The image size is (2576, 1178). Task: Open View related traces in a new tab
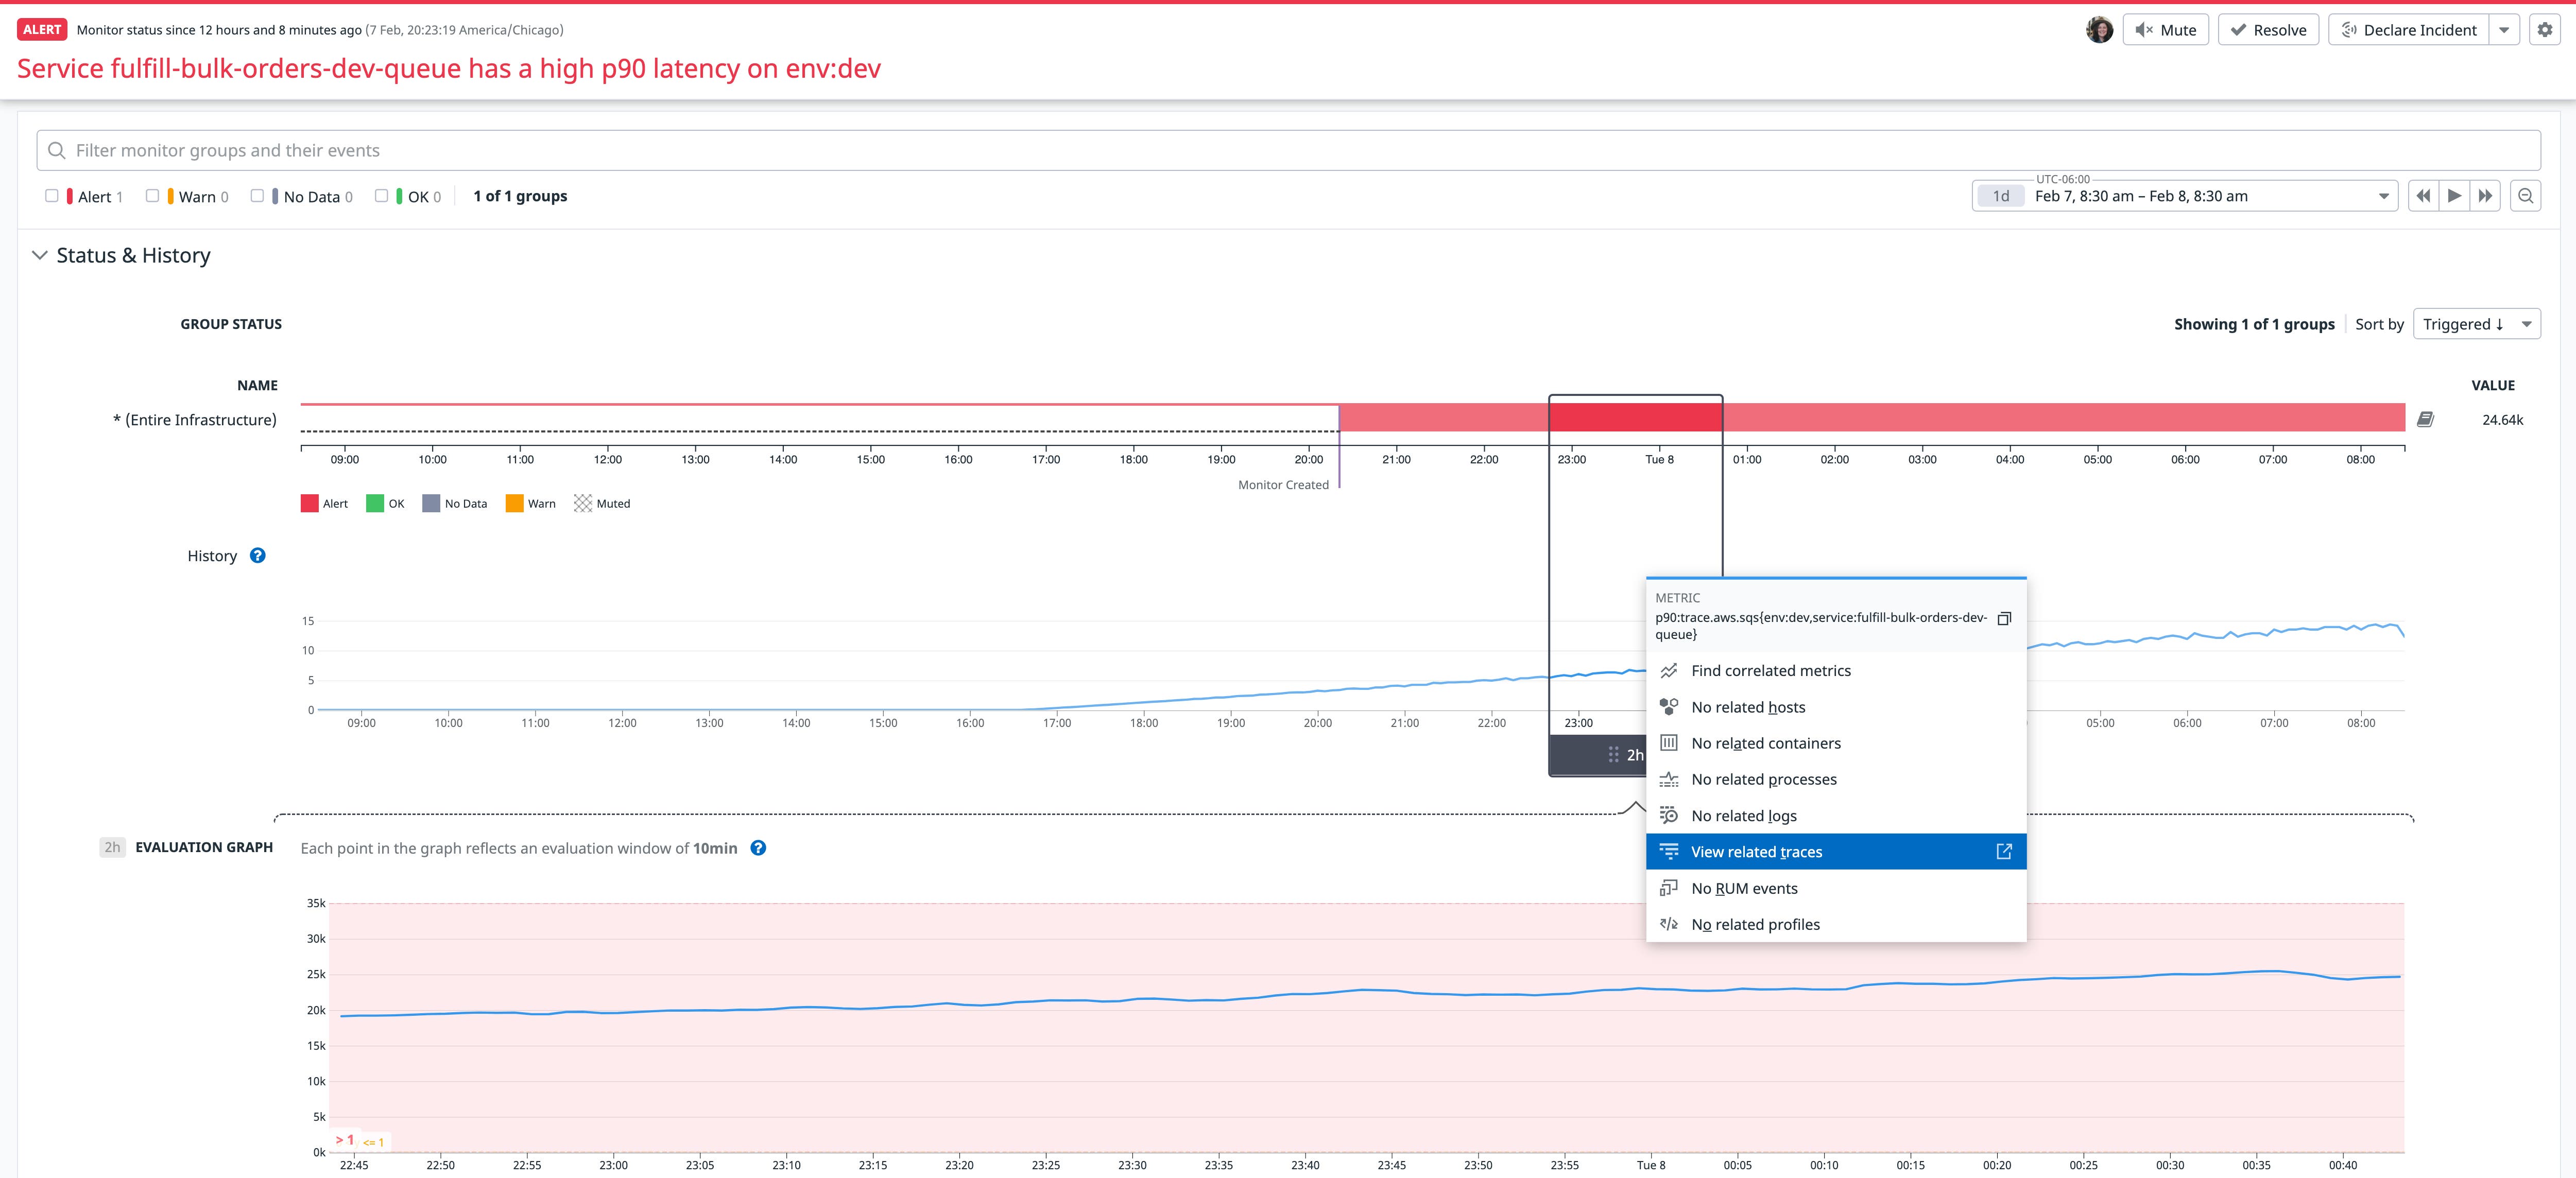click(2004, 851)
